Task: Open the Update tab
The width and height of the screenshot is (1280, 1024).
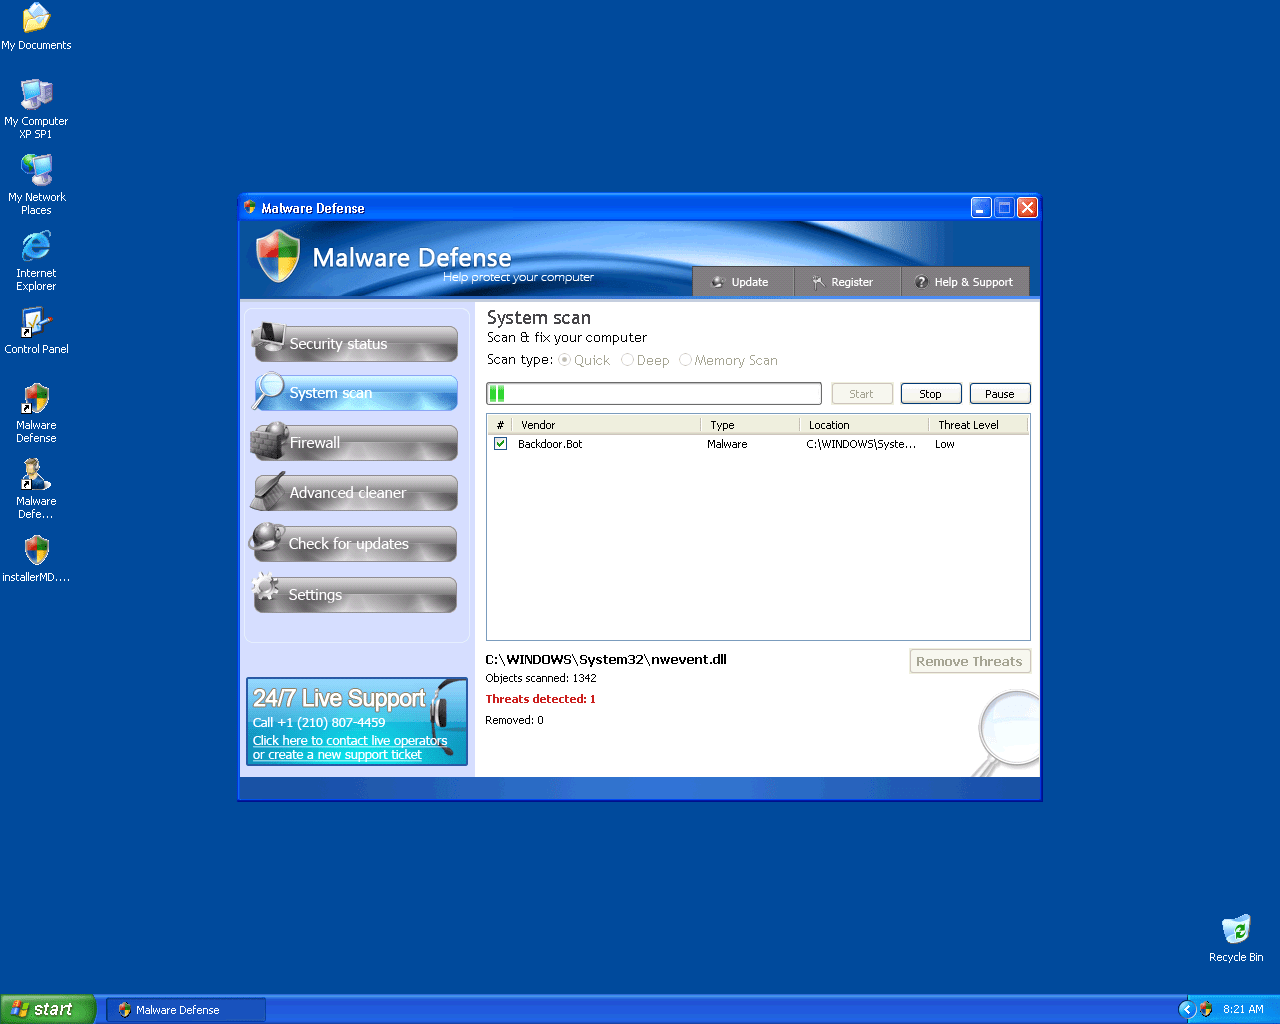Action: (x=741, y=282)
